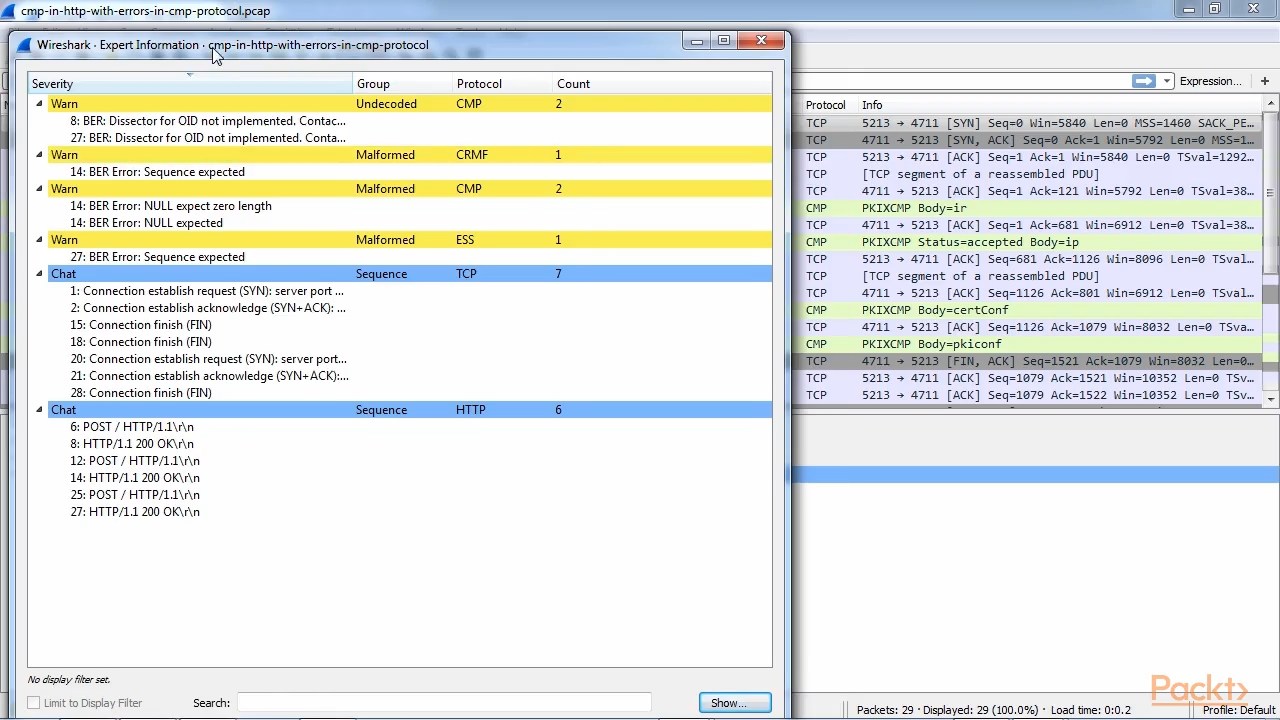Click the packet list vertical scrollbar

point(1271,250)
